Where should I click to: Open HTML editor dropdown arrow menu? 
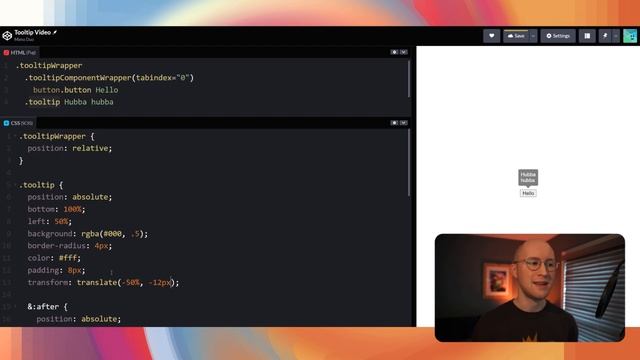tap(403, 52)
